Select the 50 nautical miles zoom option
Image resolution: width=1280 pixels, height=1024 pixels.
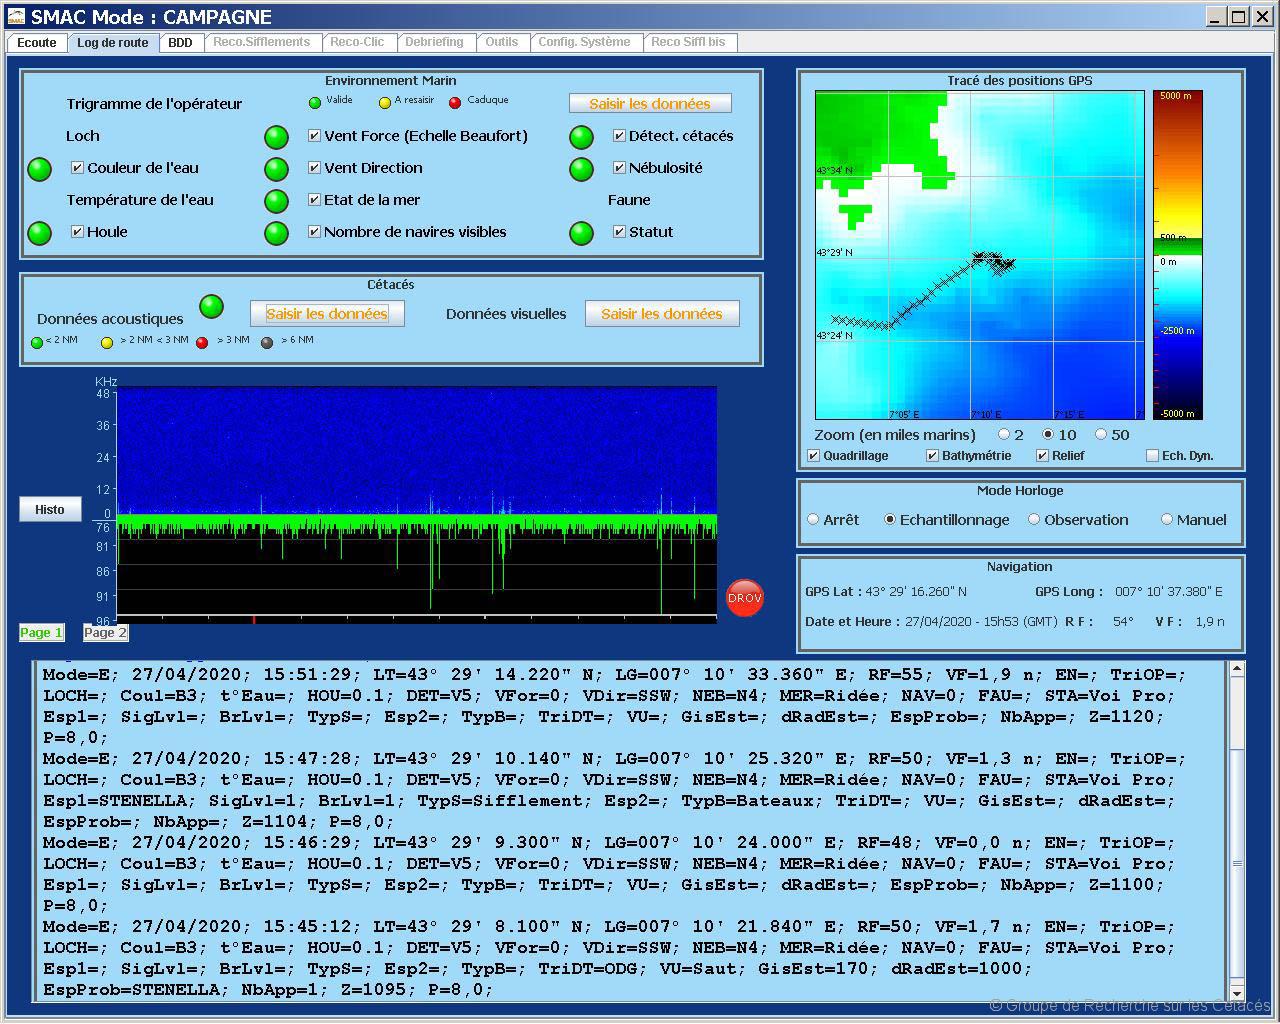click(1101, 435)
